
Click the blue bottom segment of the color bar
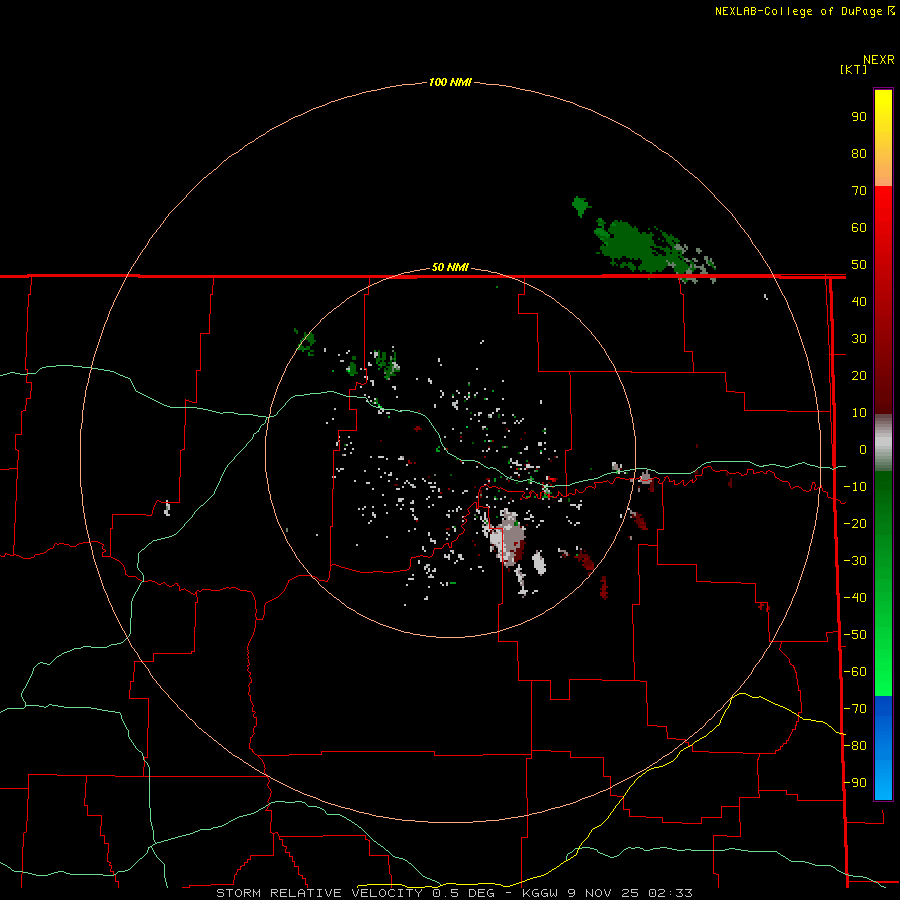[883, 747]
